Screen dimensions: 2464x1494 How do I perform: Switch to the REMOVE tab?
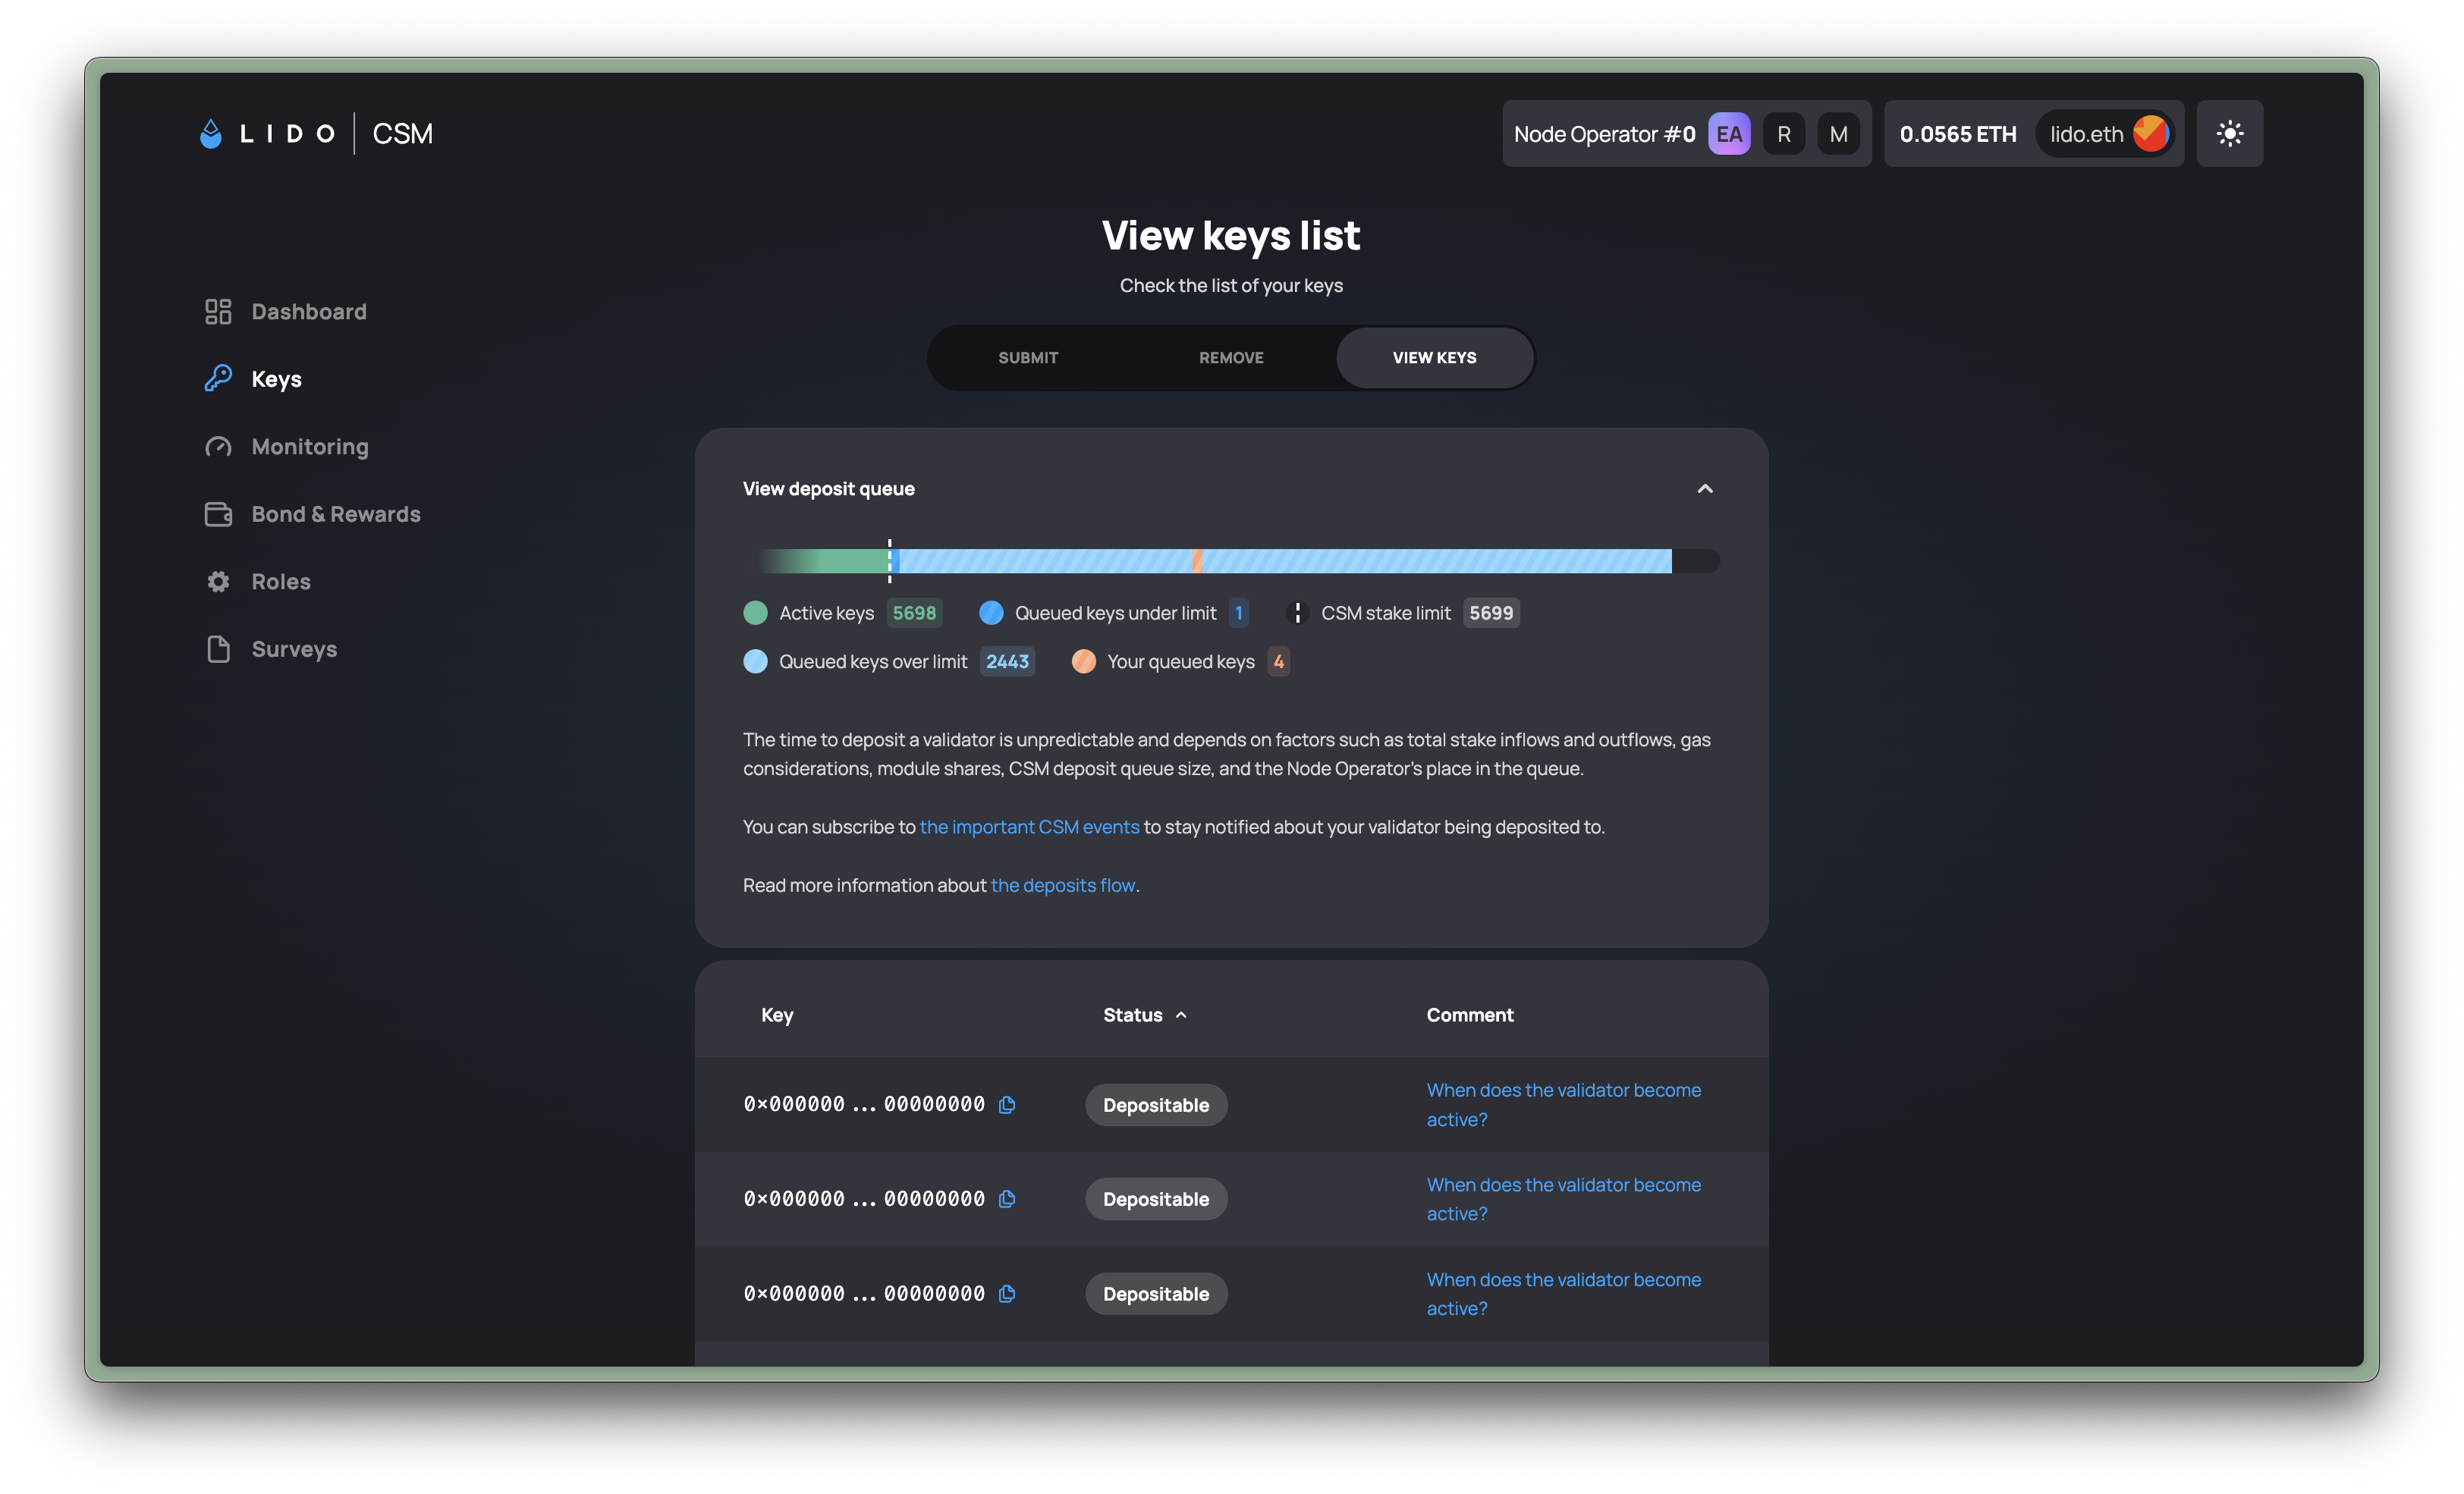[1231, 358]
